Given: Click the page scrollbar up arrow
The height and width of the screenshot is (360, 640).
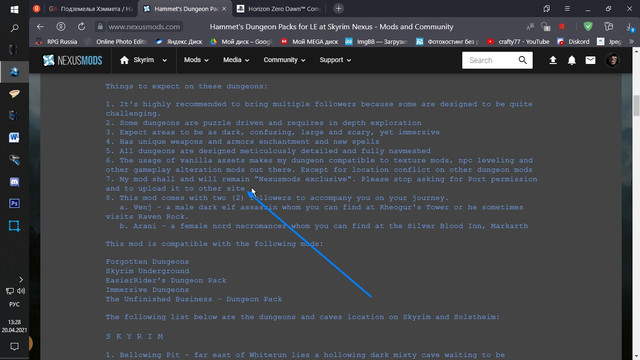Looking at the screenshot, I should pyautogui.click(x=636, y=51).
